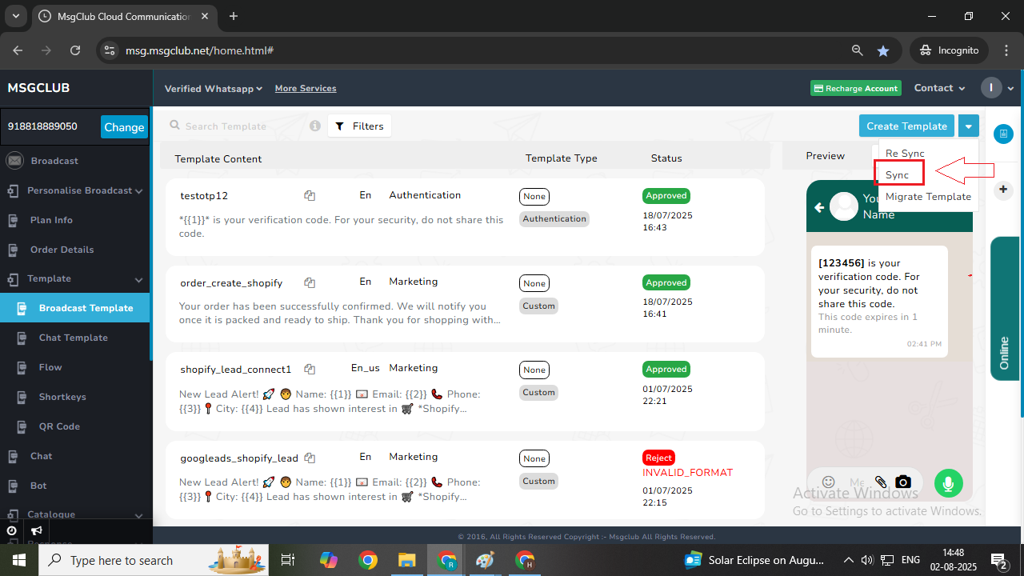1024x576 pixels.
Task: Click the emoji icon in preview
Action: coord(828,482)
